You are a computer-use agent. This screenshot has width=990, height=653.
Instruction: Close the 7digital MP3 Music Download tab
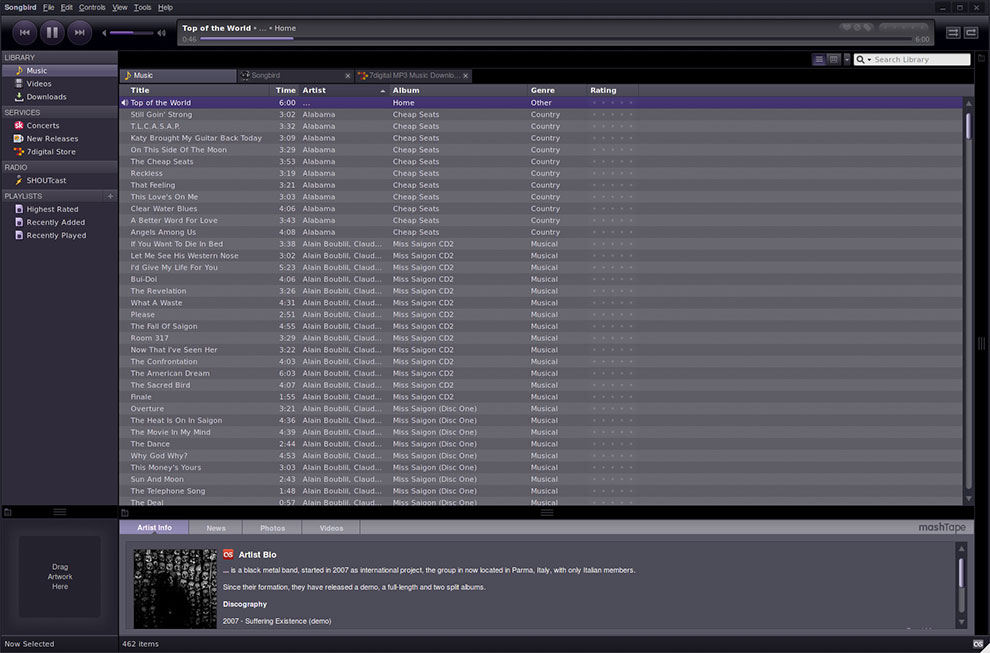(x=465, y=76)
